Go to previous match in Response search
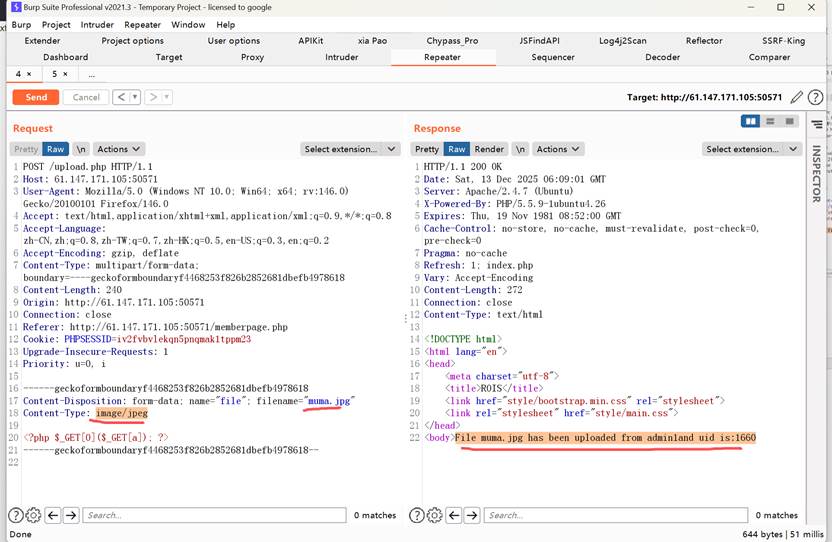Viewport: 832px width, 542px height. click(x=454, y=515)
